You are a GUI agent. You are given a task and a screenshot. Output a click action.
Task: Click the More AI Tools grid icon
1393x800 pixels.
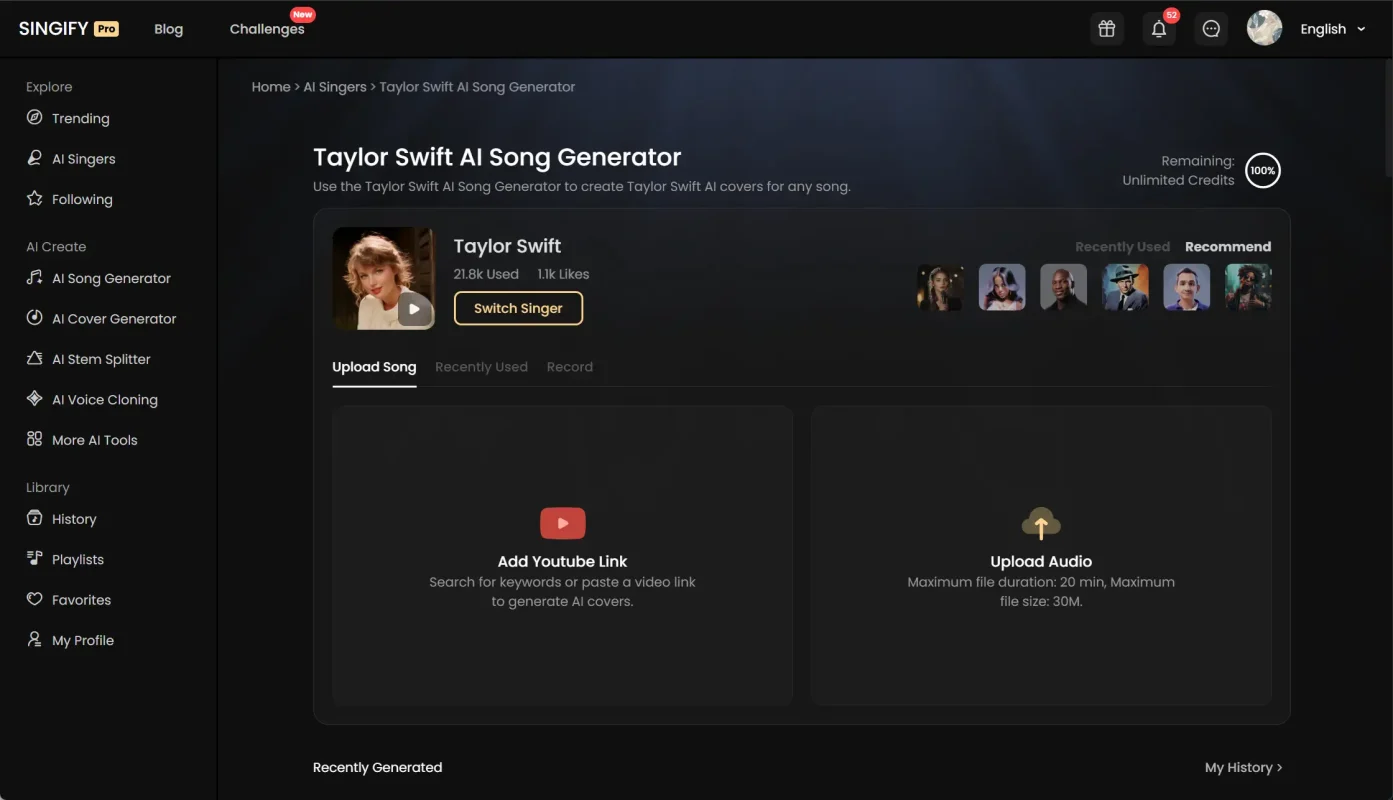point(34,439)
